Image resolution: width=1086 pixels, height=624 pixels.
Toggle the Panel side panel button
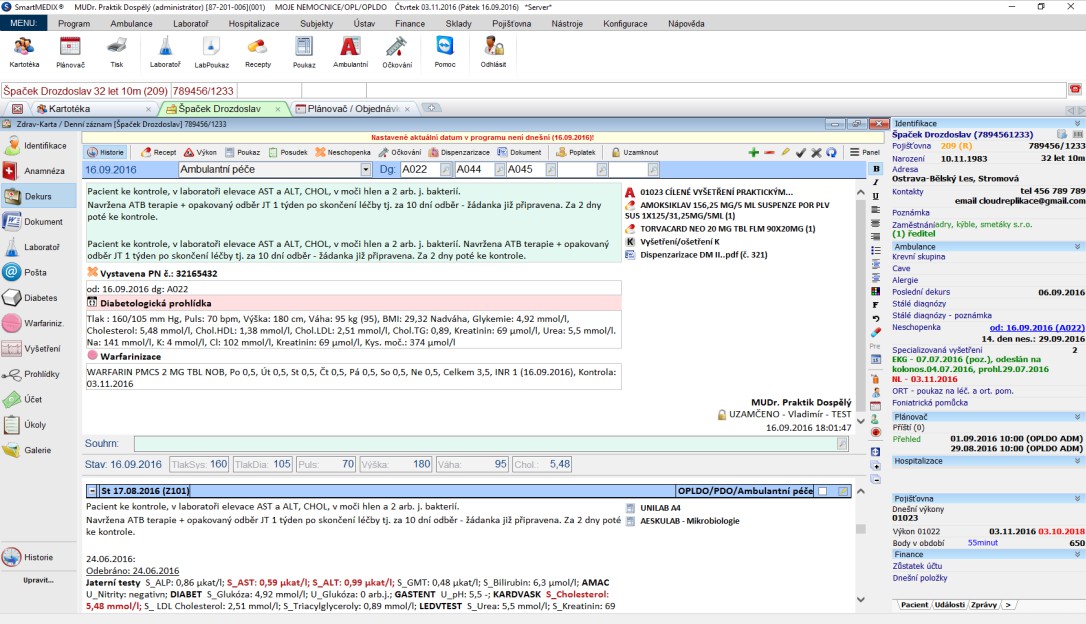coord(864,152)
